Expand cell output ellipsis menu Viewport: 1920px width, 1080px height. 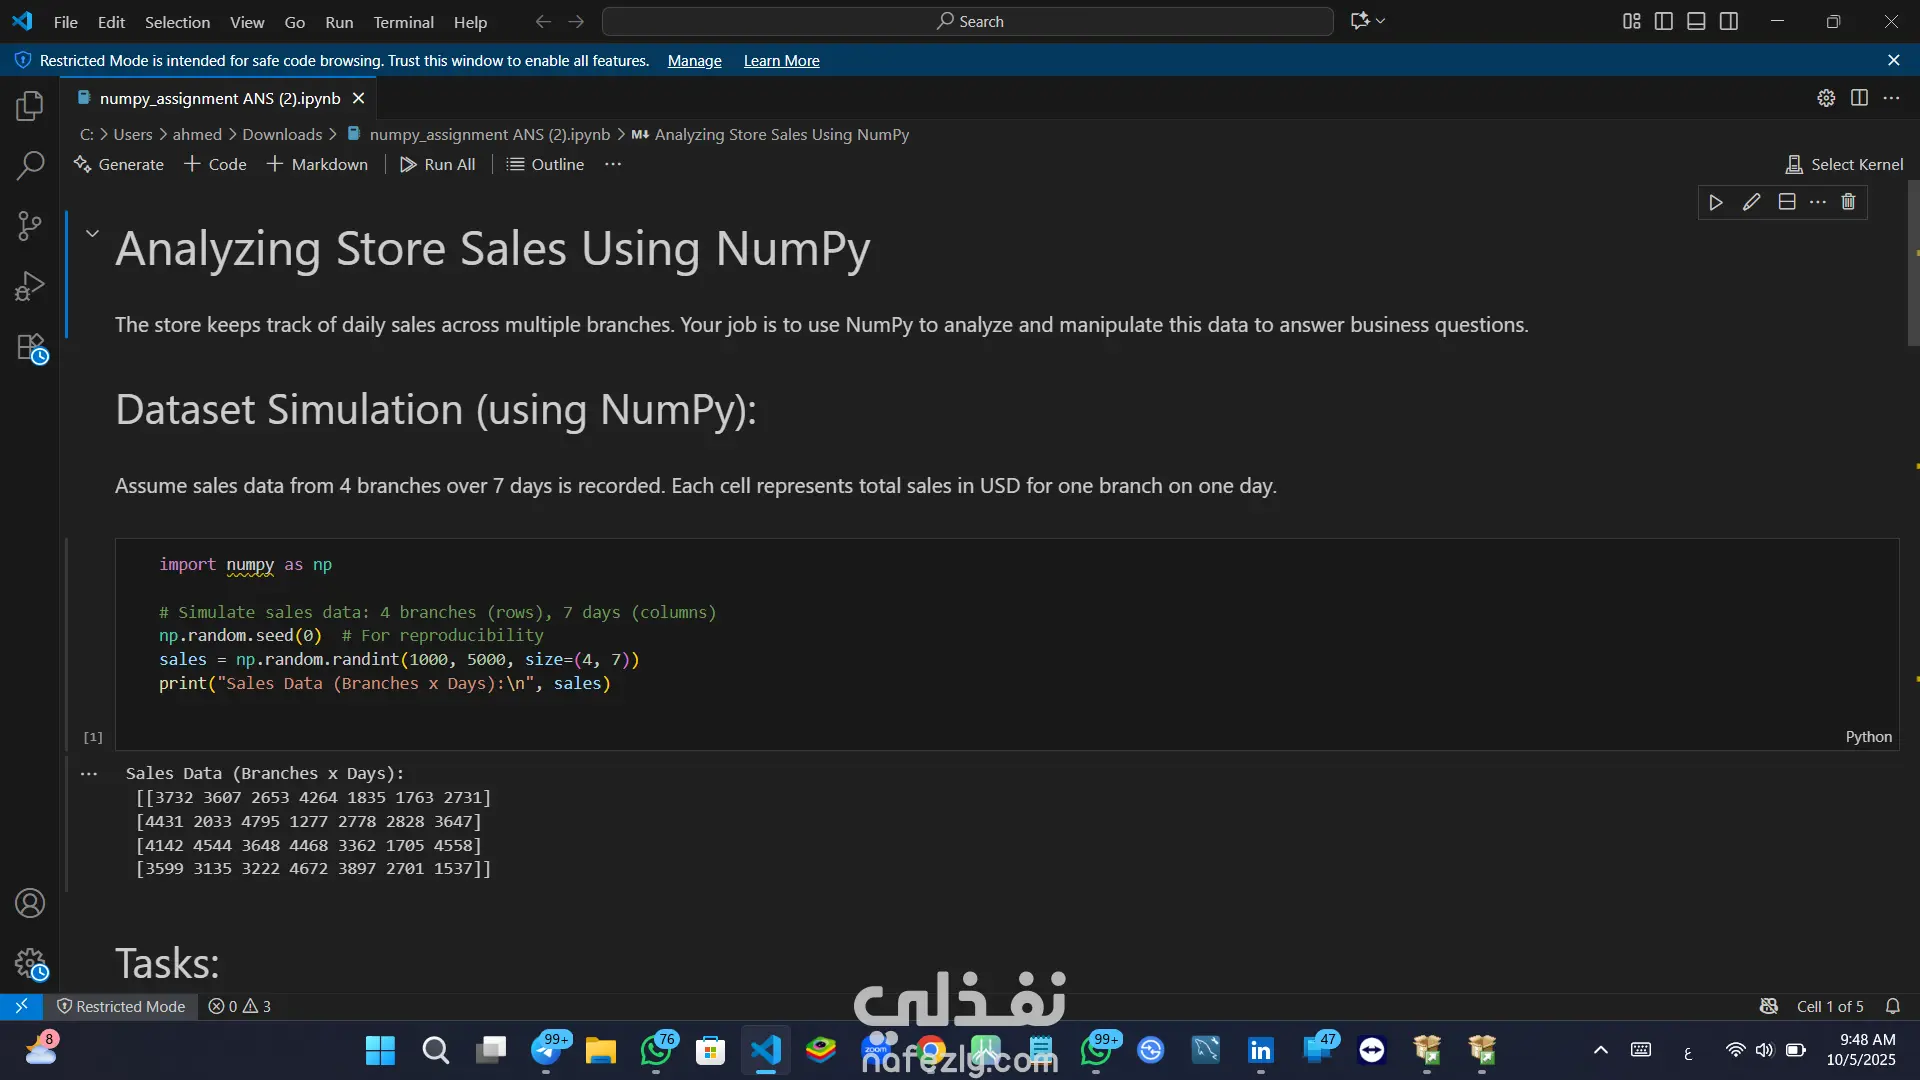pos(89,773)
